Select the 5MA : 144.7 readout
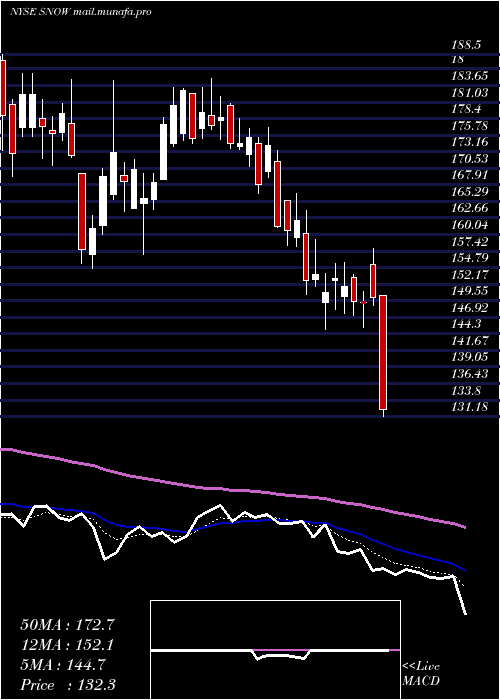 [x=63, y=665]
